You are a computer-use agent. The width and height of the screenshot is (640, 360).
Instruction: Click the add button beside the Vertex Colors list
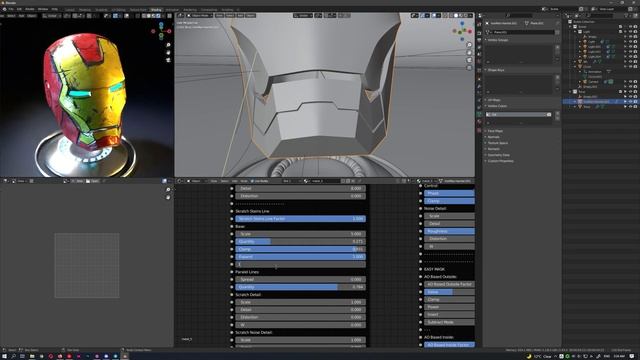[x=558, y=113]
